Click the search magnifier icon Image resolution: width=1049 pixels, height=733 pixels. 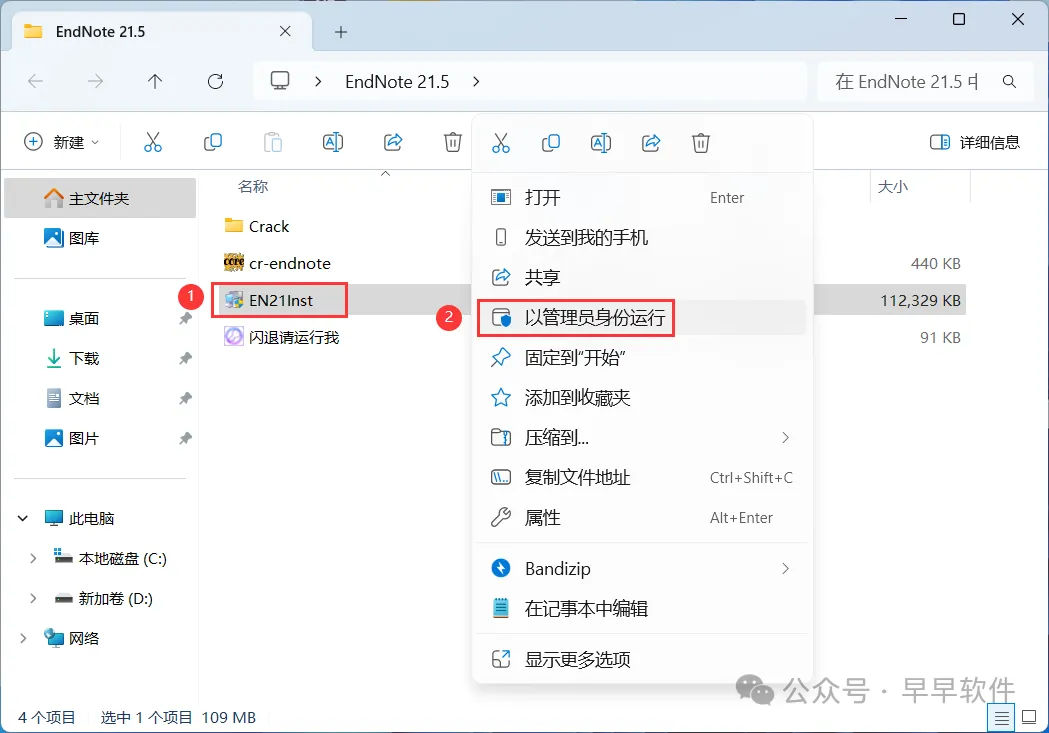1010,82
